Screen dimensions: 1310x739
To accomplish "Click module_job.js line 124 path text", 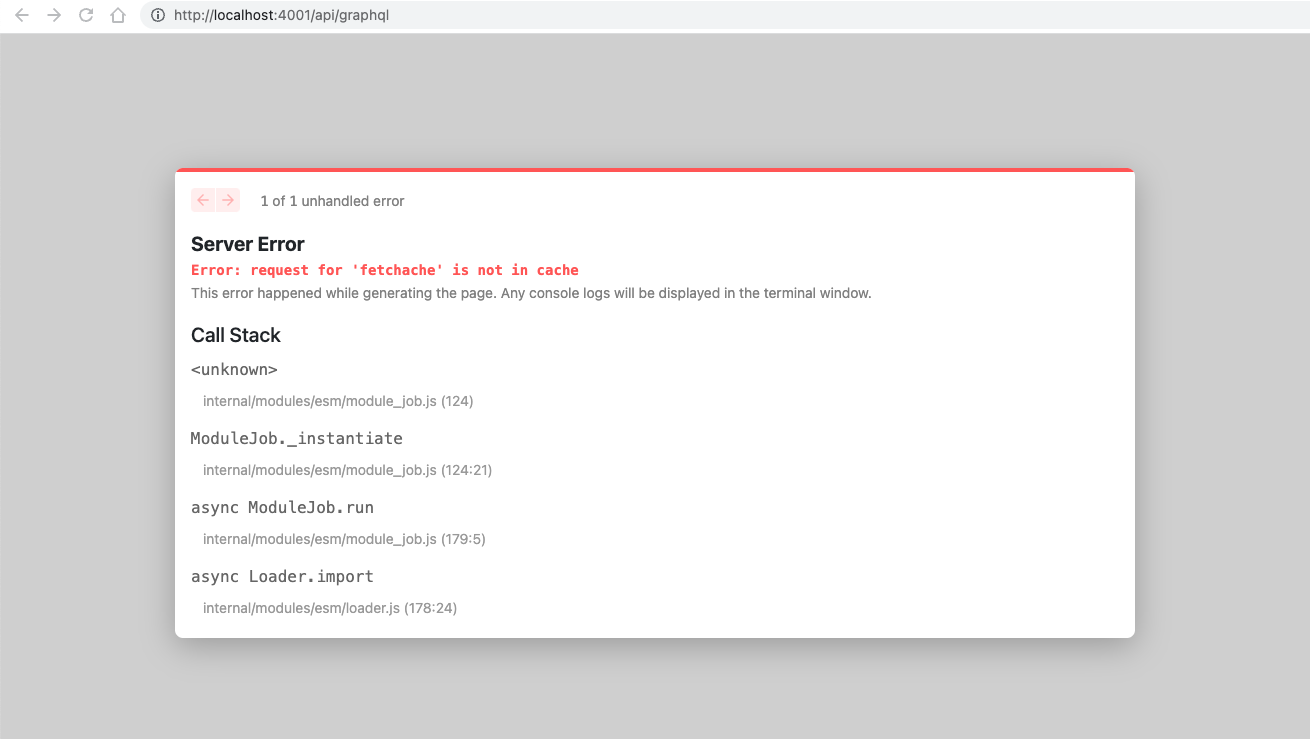I will coord(338,401).
